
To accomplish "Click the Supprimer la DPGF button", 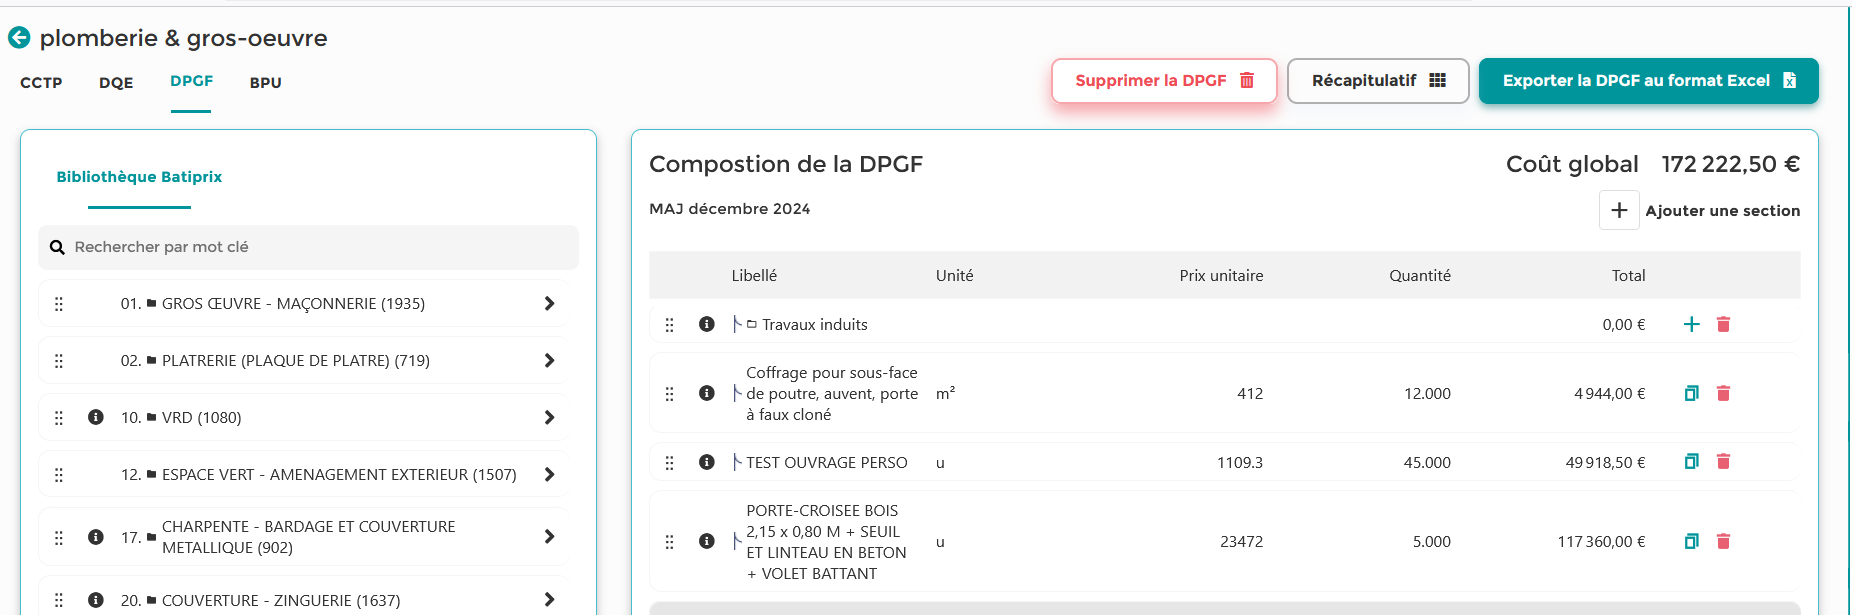I will point(1164,81).
